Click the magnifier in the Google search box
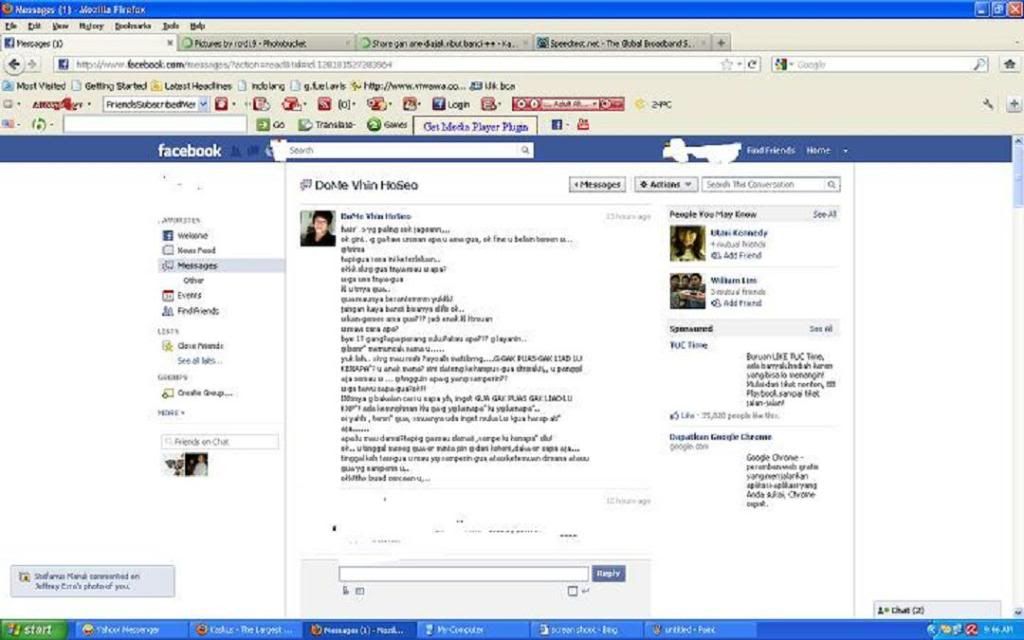1024x640 pixels. pos(980,64)
